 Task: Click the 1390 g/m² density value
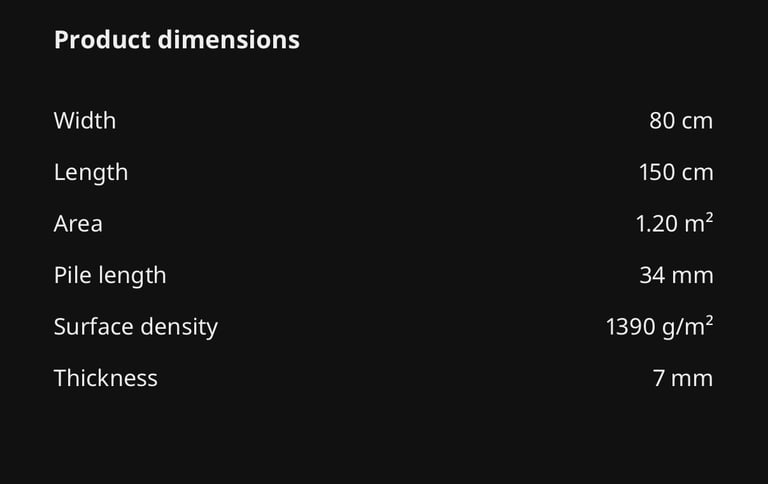coord(659,326)
